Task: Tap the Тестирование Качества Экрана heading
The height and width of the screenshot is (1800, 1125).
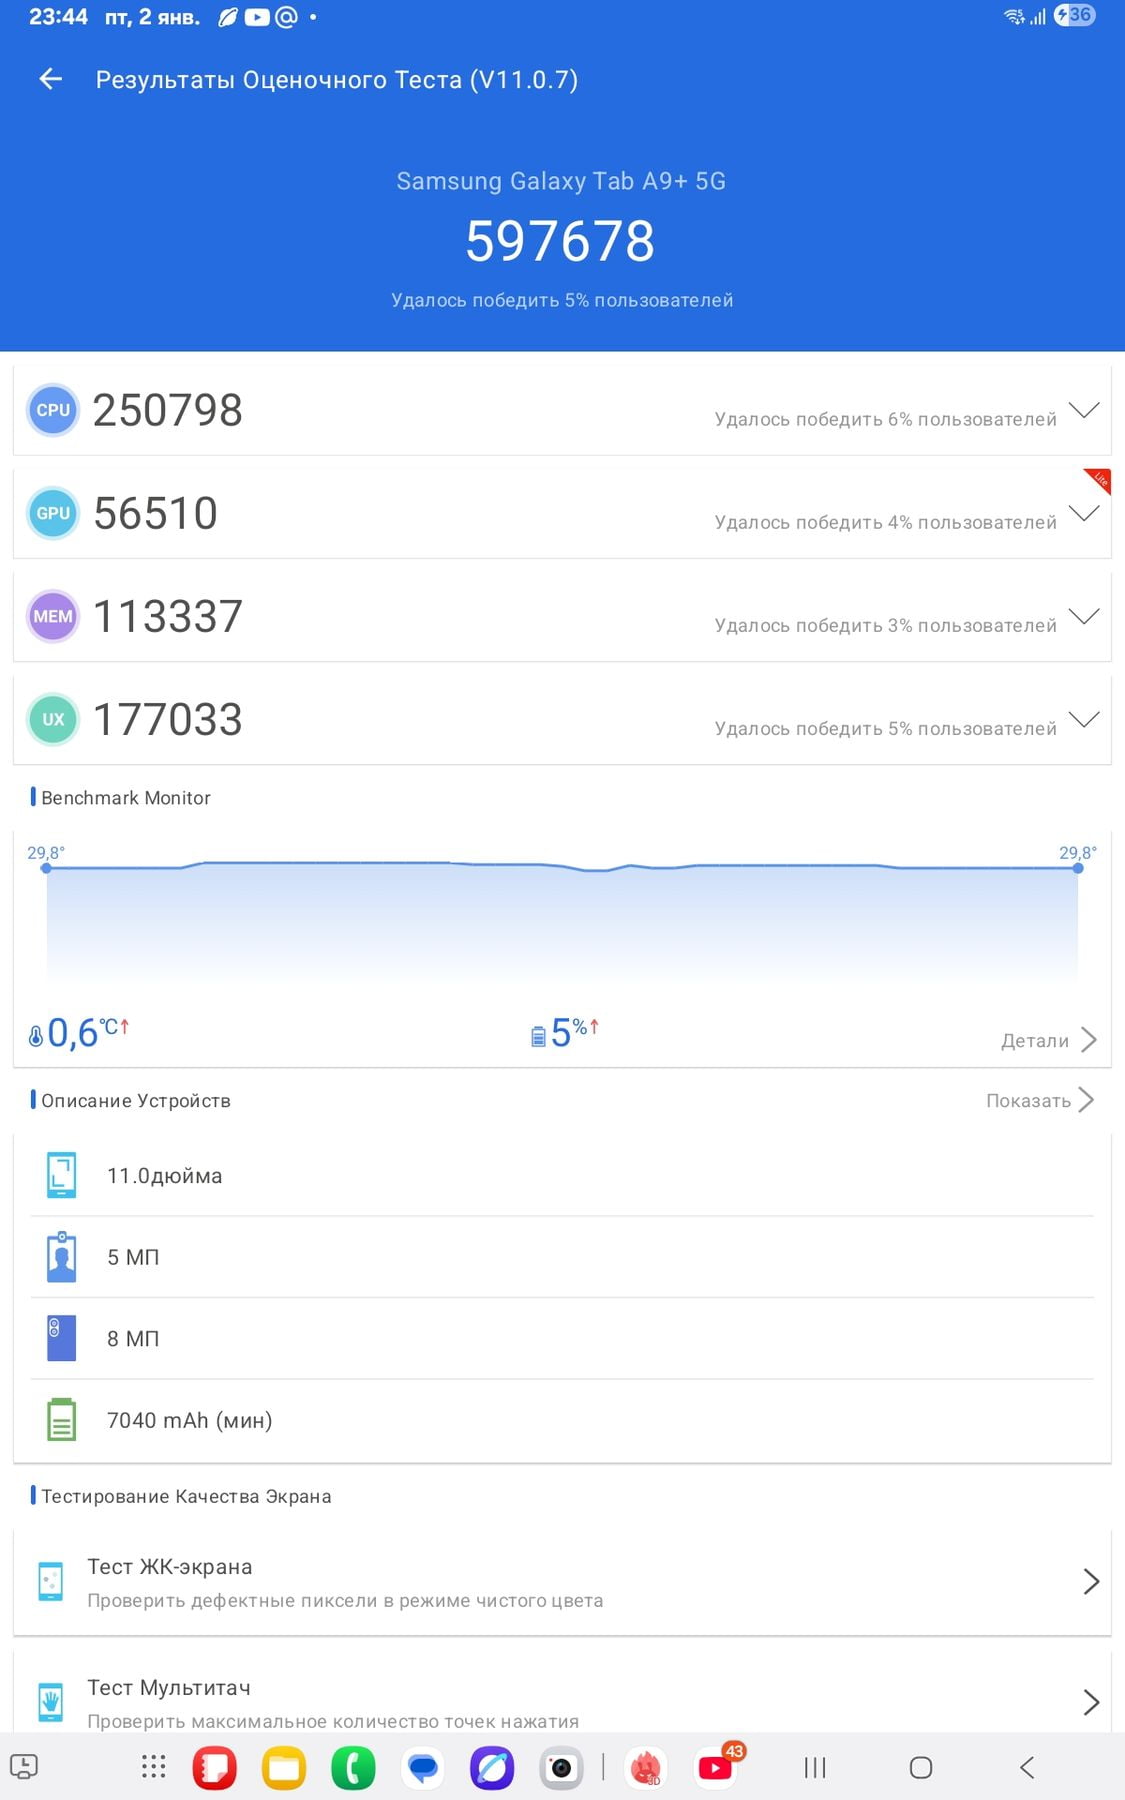Action: click(x=186, y=1496)
